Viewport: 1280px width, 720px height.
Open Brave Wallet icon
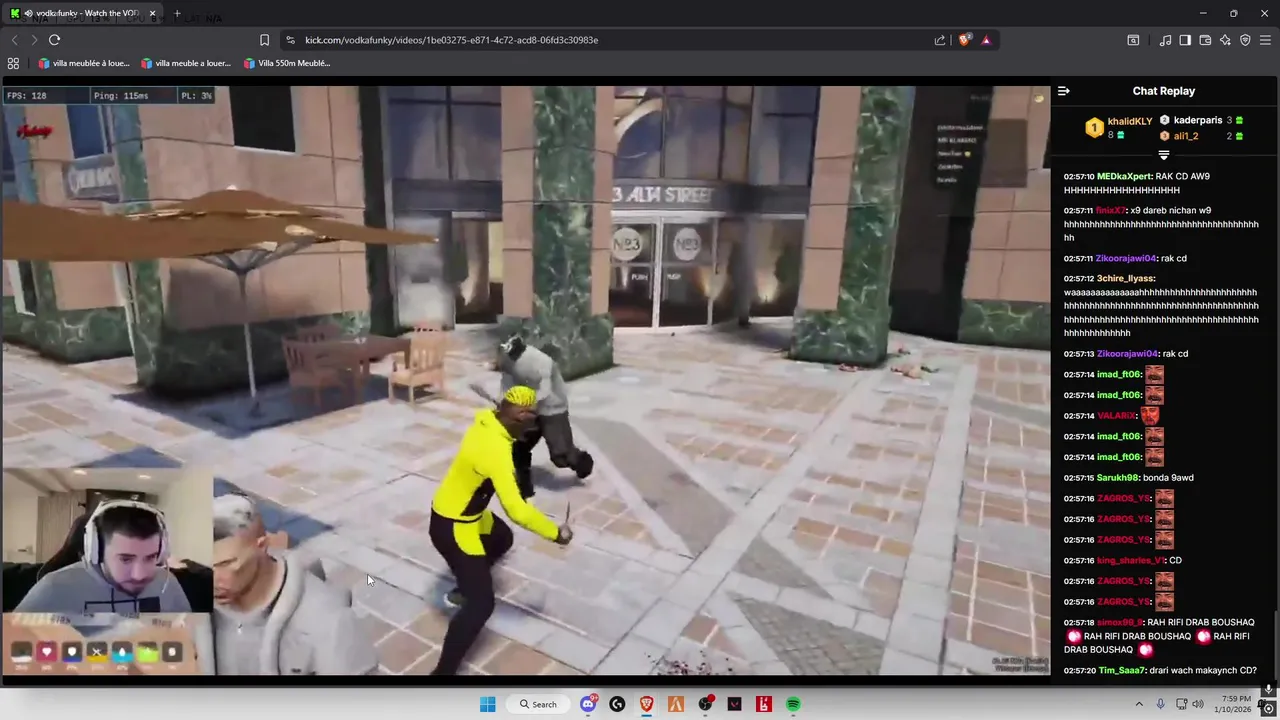click(x=1205, y=40)
